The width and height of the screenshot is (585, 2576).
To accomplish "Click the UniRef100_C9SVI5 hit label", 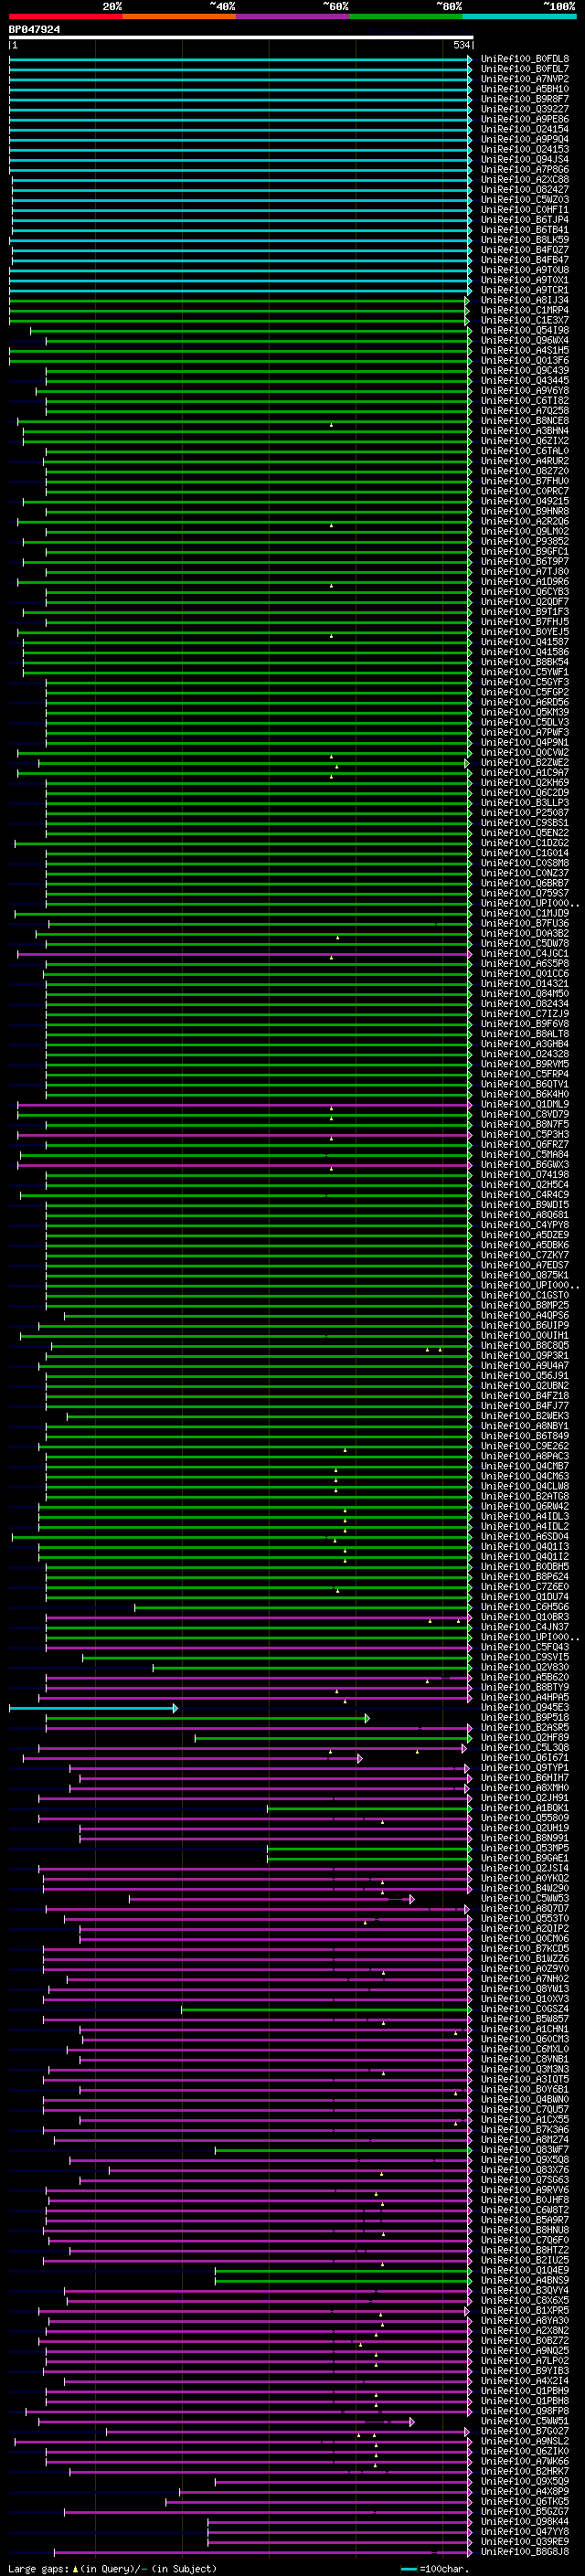I will click(x=524, y=1657).
